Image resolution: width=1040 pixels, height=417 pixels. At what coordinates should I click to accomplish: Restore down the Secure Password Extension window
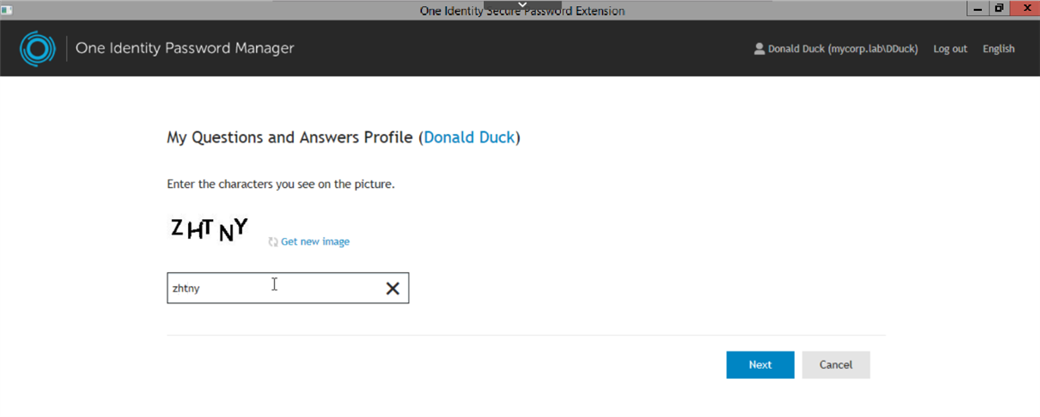click(x=998, y=8)
